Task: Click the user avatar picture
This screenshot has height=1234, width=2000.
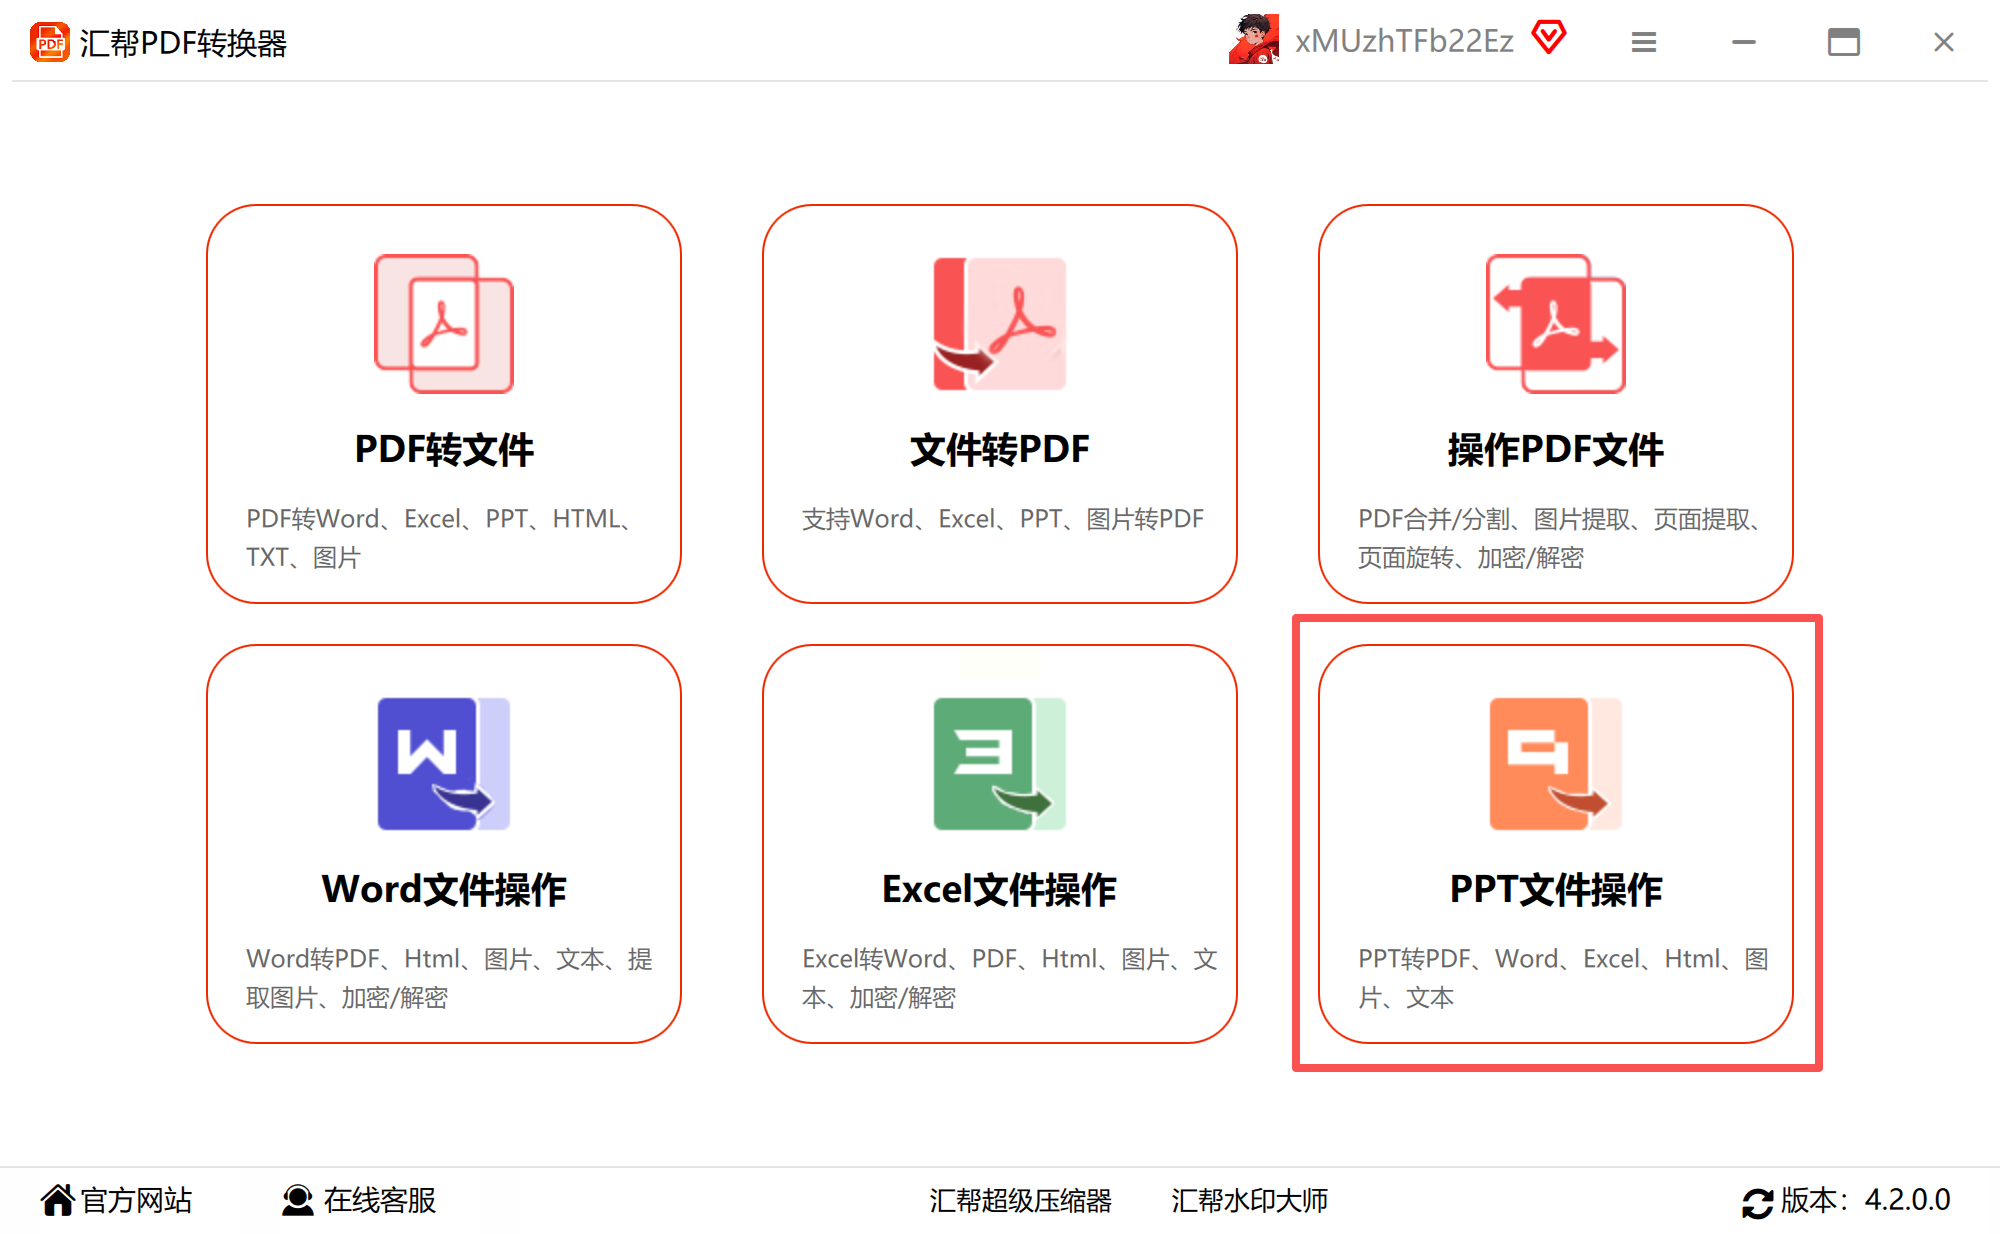Action: click(1254, 40)
